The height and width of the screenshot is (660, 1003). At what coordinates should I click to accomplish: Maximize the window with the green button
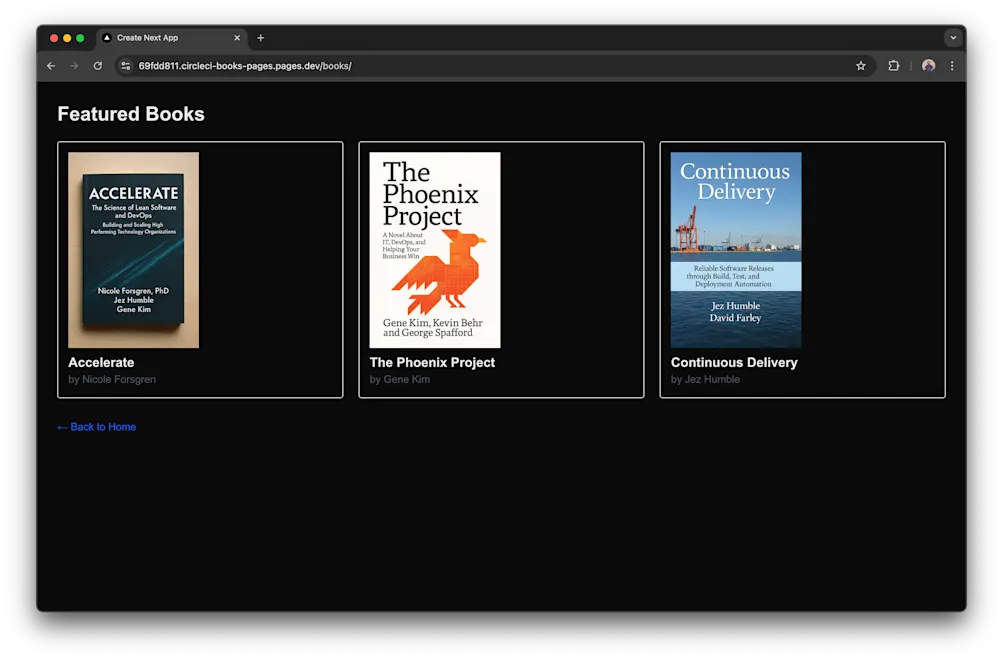click(80, 38)
